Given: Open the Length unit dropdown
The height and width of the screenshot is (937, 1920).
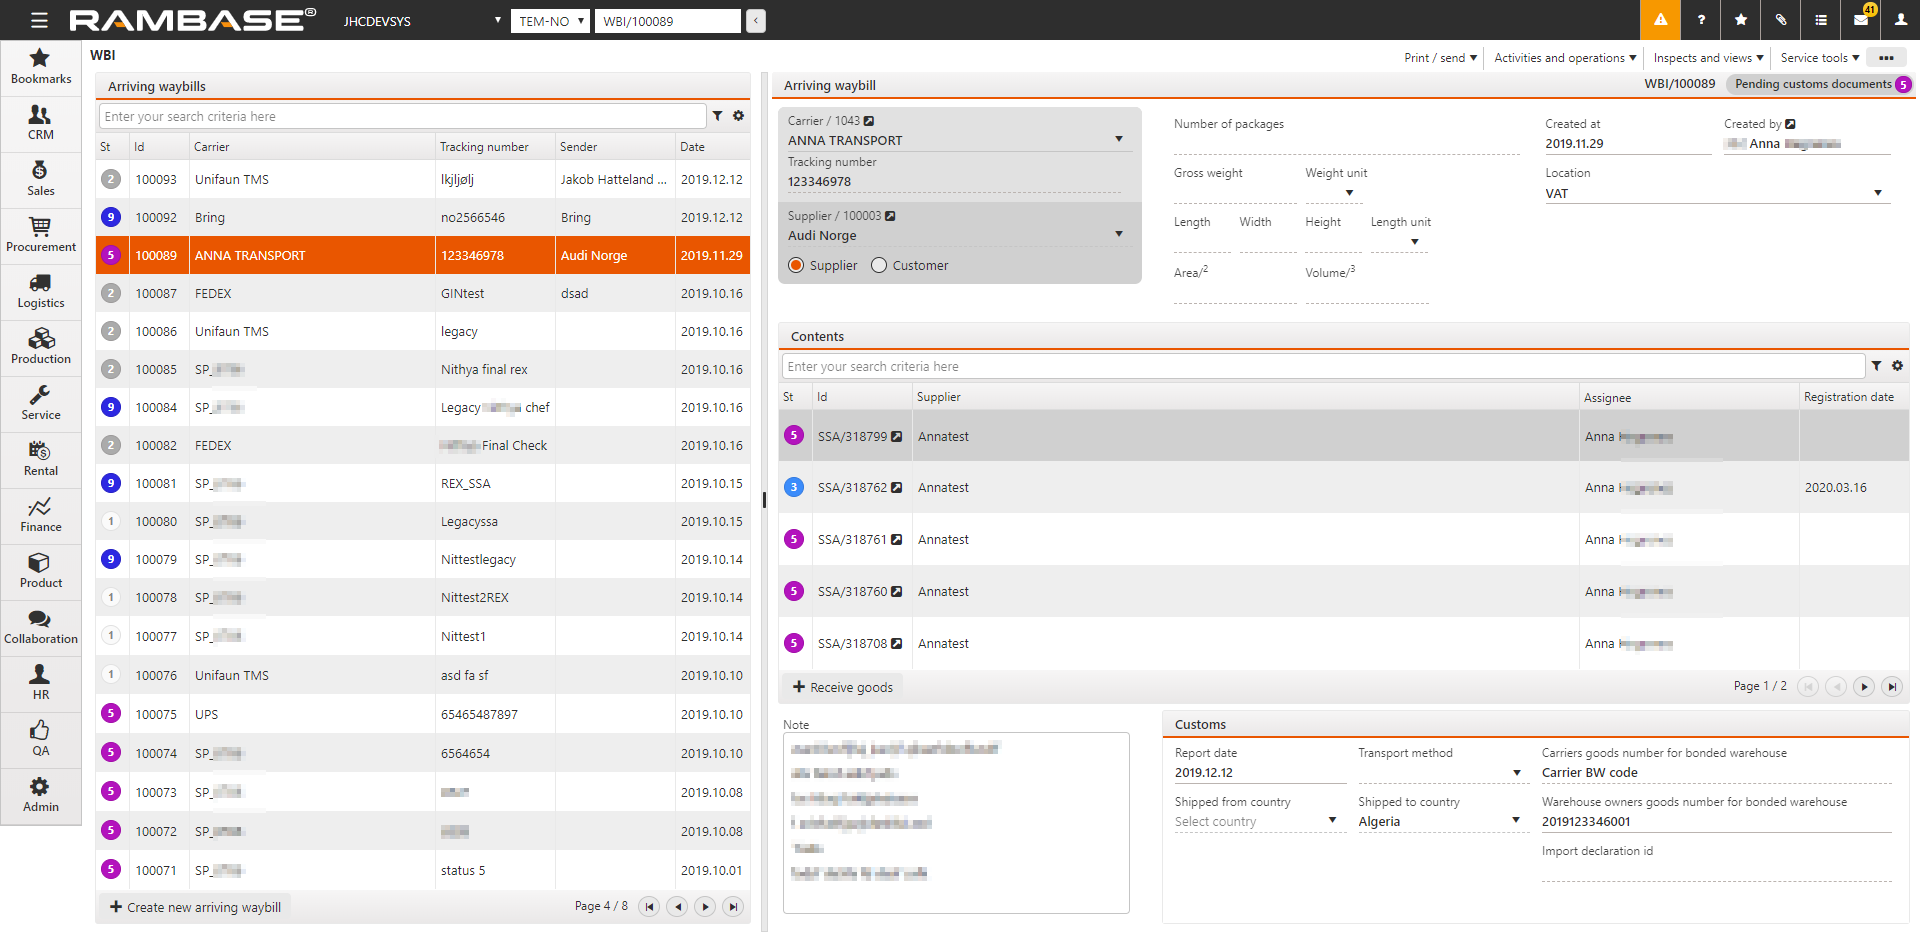Looking at the screenshot, I should point(1415,242).
